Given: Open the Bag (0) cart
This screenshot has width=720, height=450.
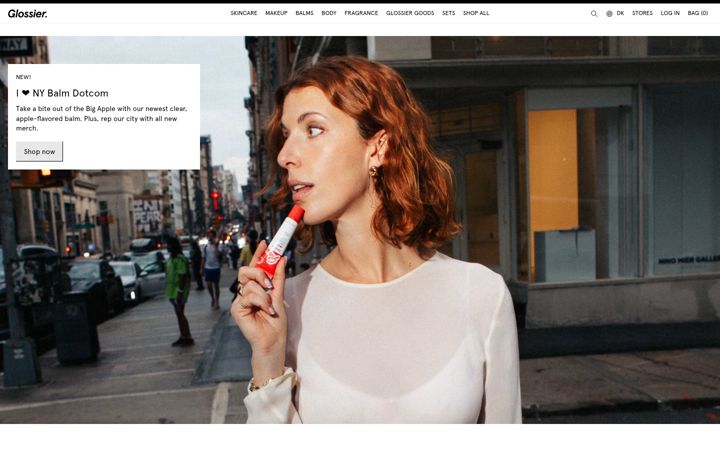Looking at the screenshot, I should 698,13.
